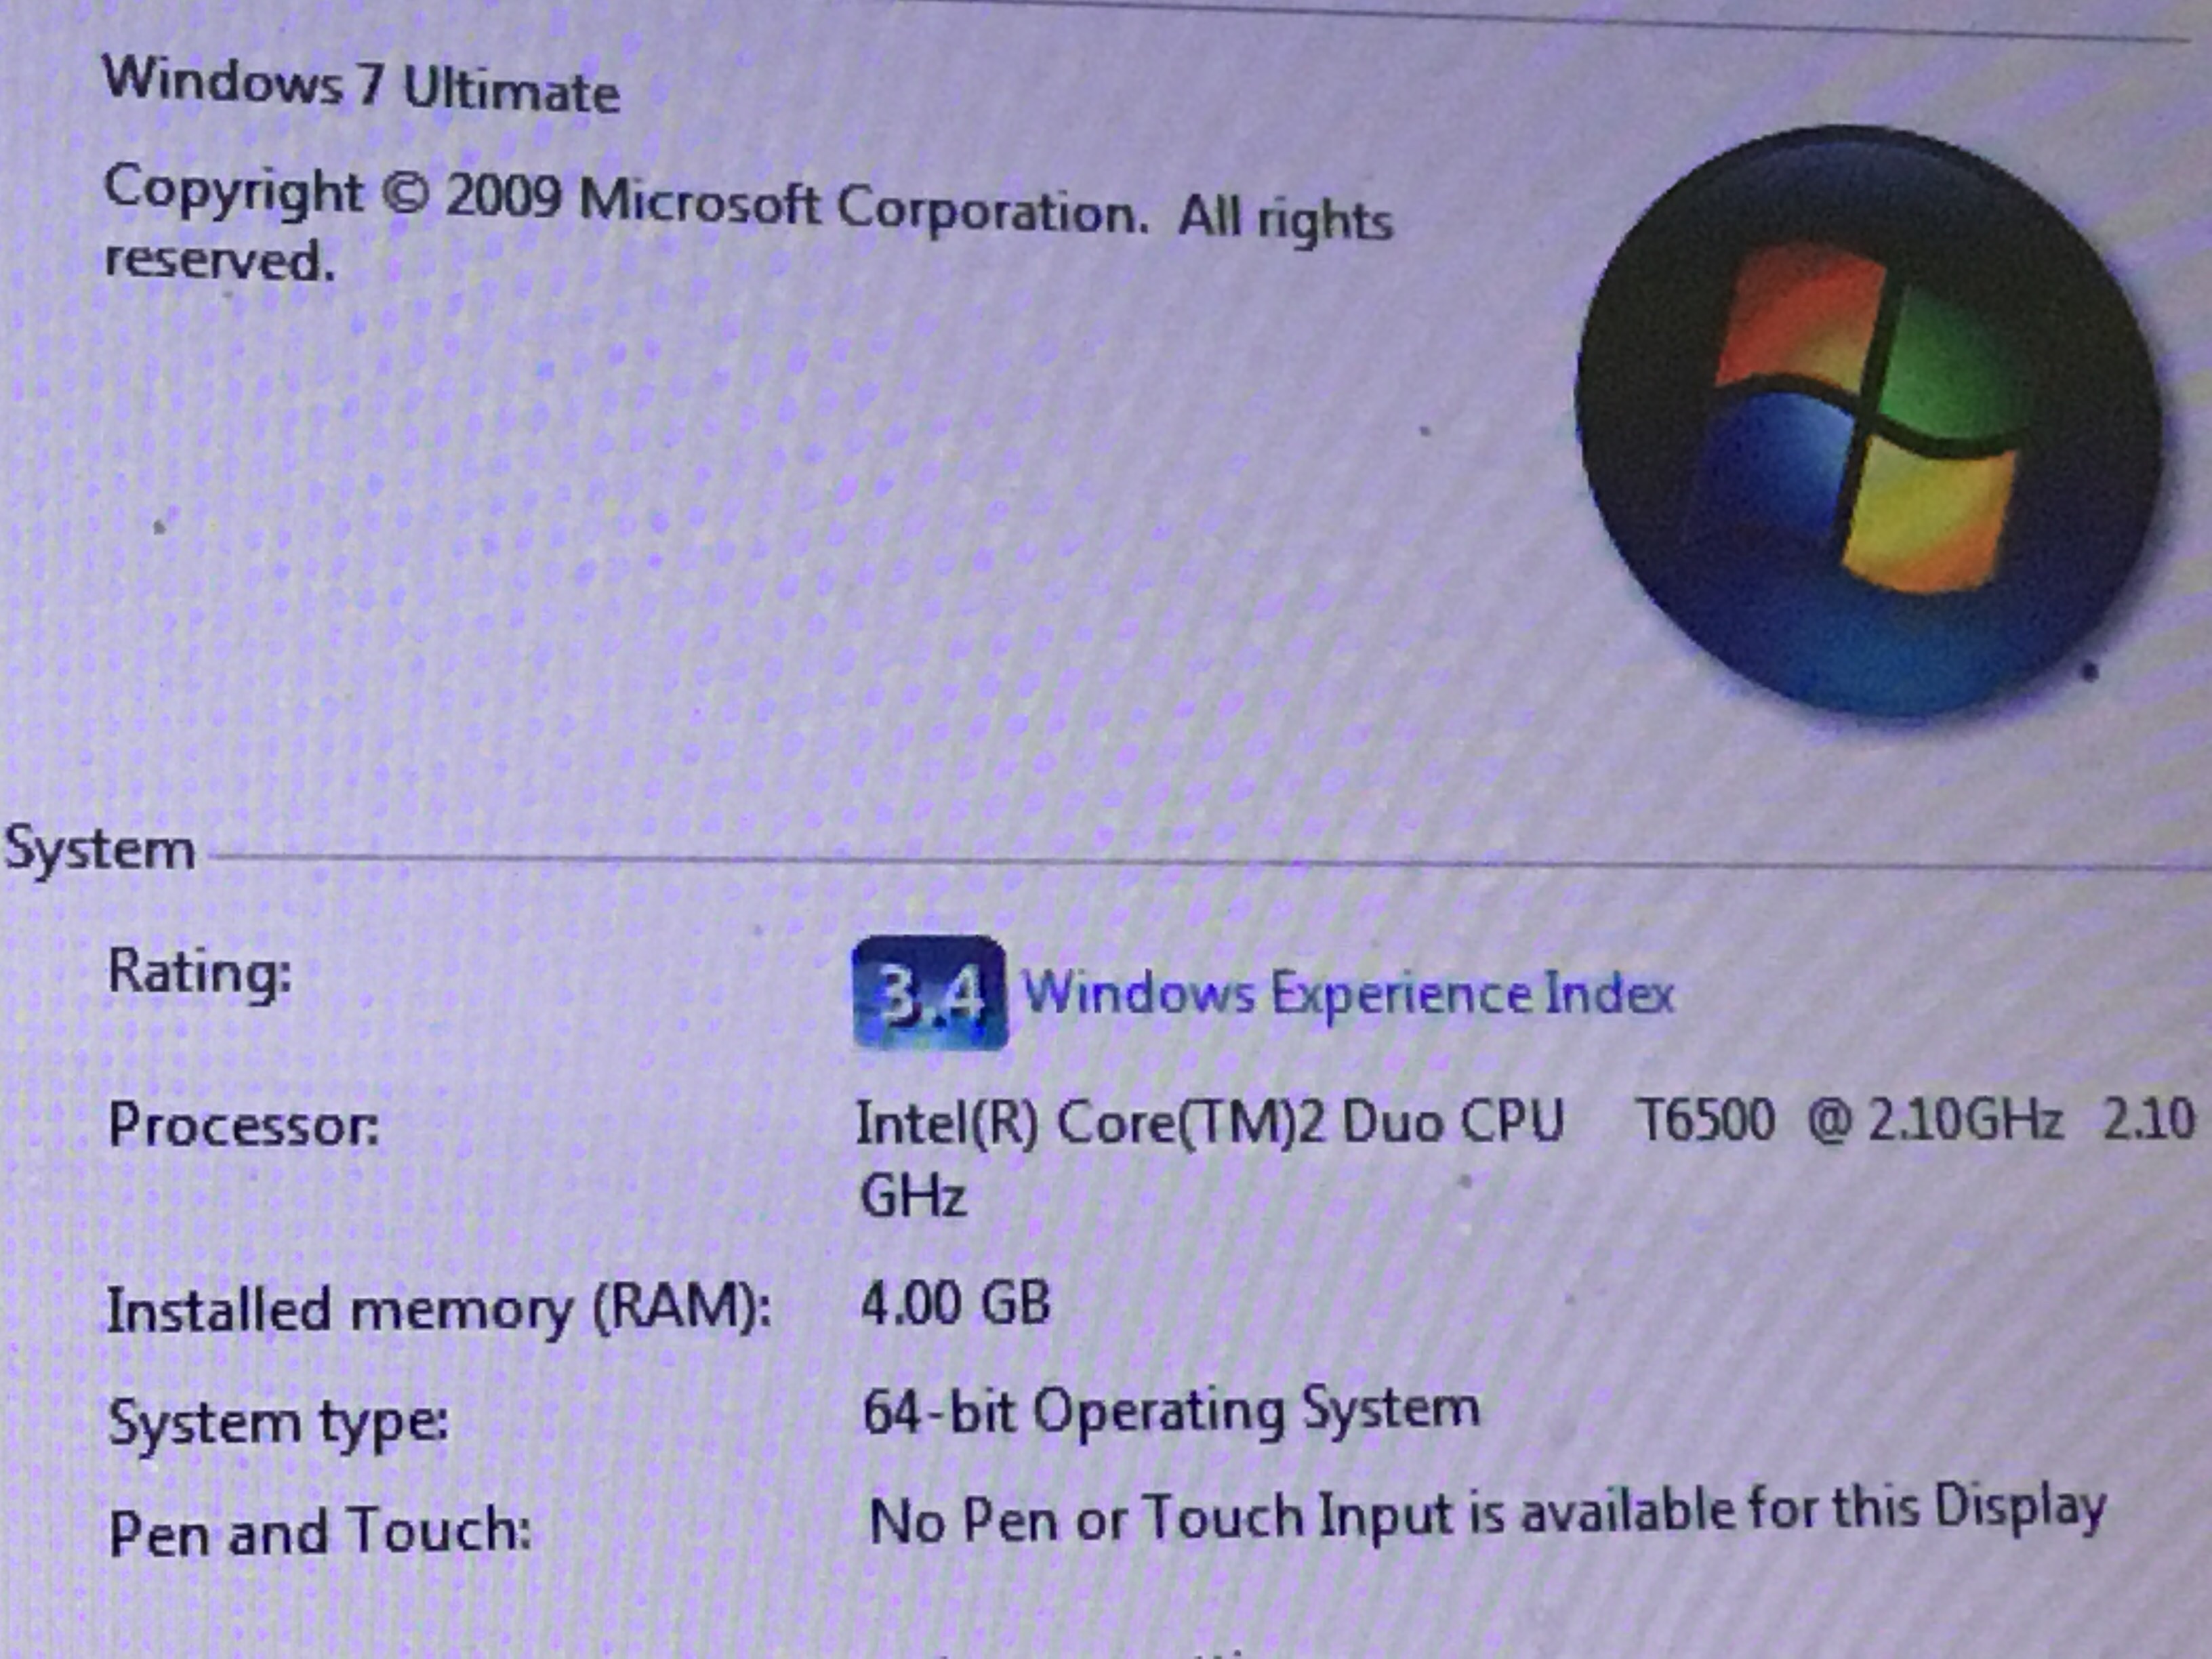
Task: Open the Windows Experience Index link
Action: click(1348, 995)
